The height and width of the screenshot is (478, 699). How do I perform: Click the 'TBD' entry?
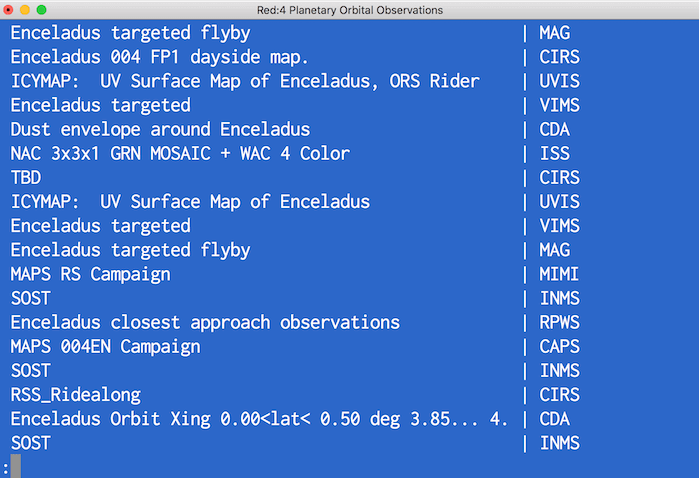[x=26, y=178]
